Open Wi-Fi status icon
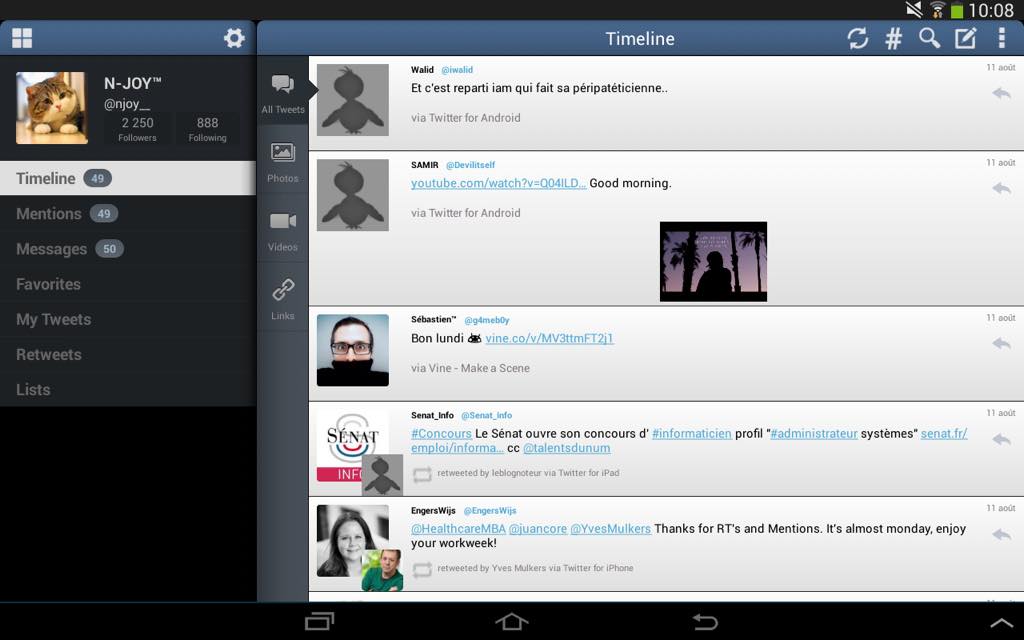Screen dimensions: 1024x640 [938, 9]
